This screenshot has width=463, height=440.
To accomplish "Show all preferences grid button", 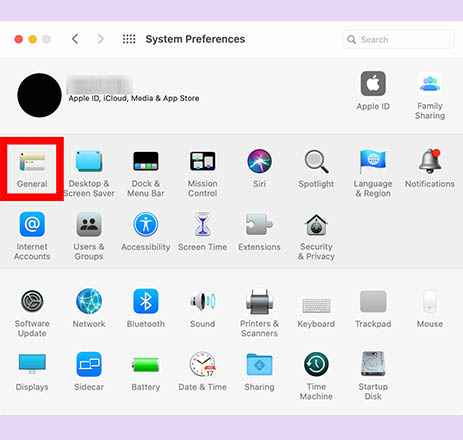I will [129, 39].
